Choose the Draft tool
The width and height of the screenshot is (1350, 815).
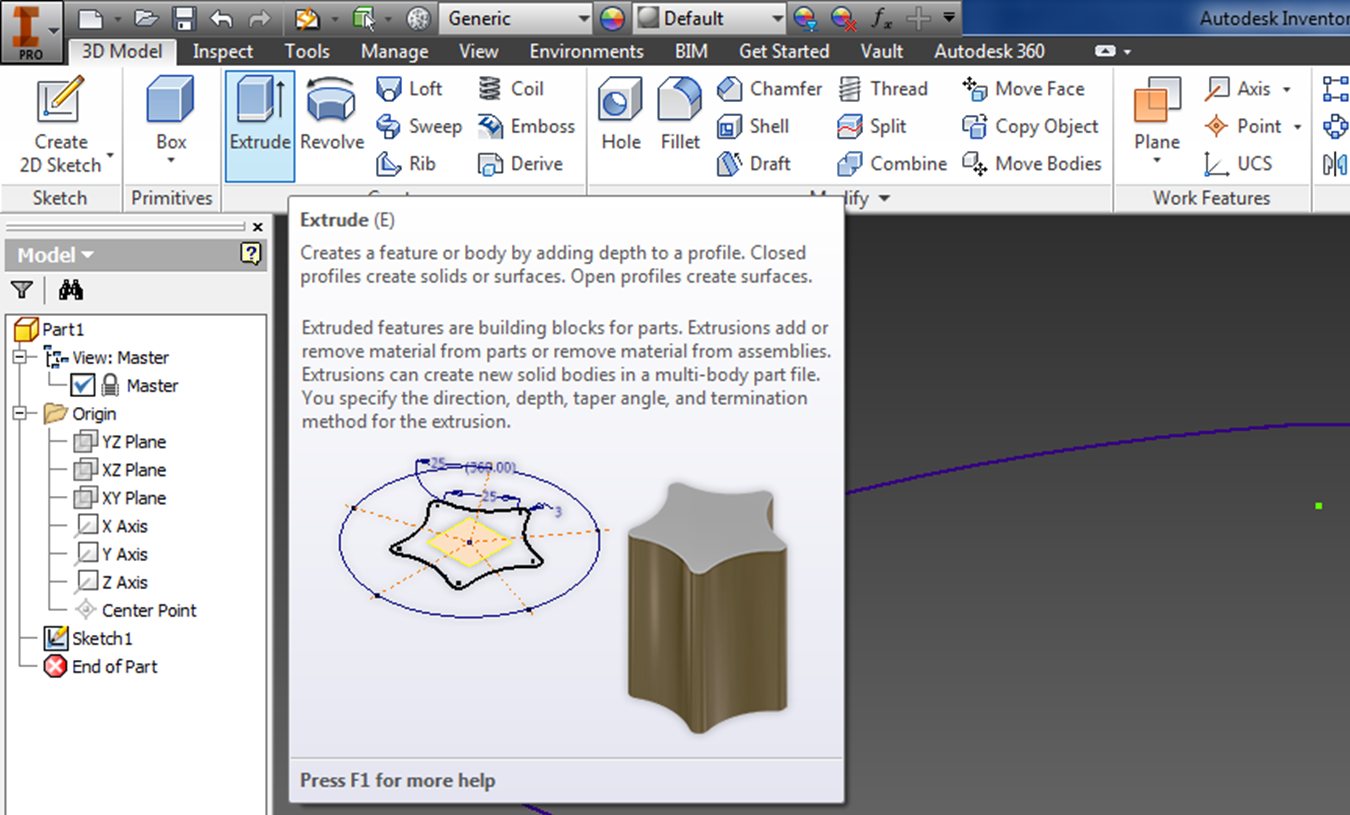coord(754,164)
